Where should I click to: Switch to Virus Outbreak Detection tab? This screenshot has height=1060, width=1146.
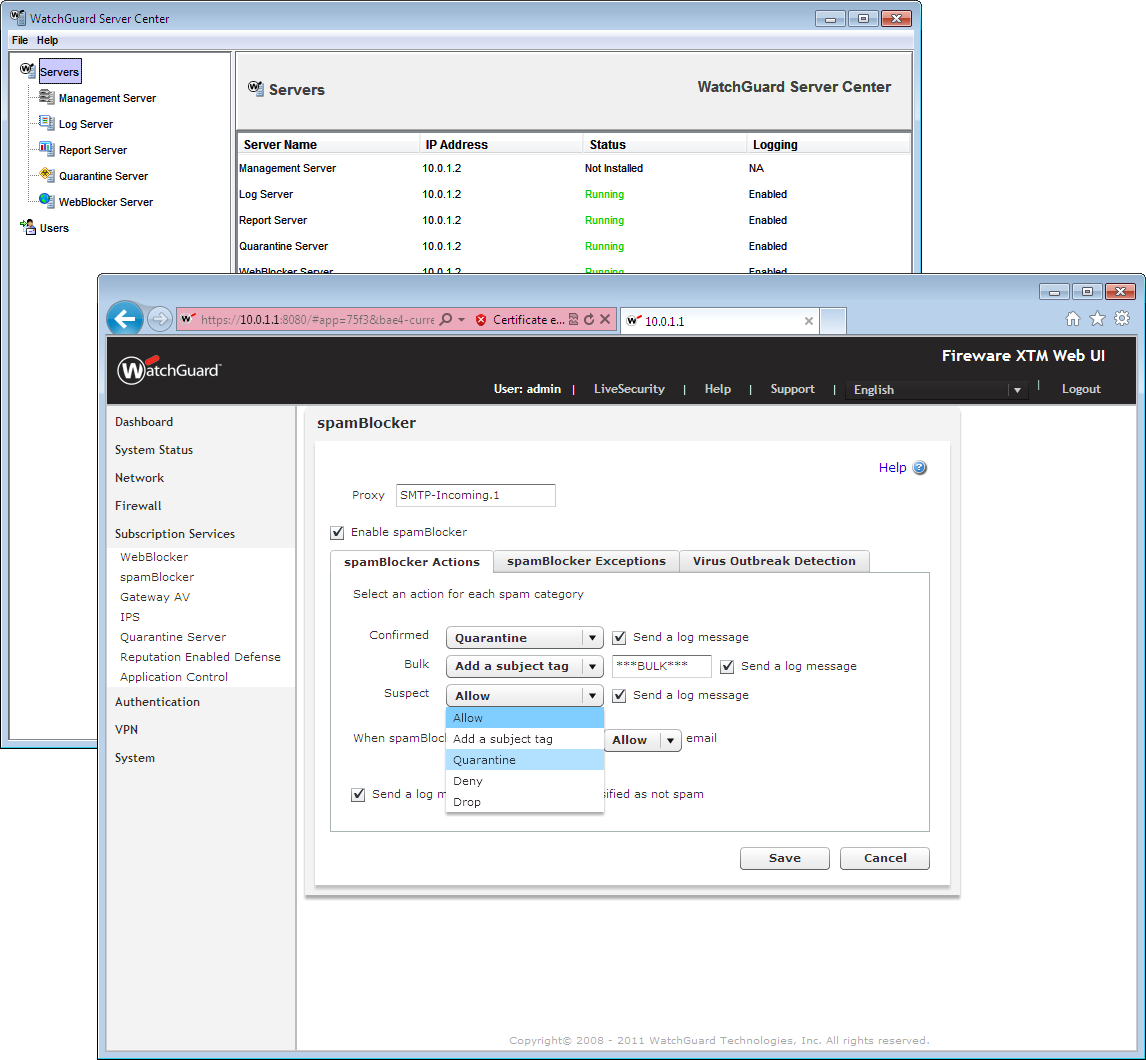tap(774, 561)
